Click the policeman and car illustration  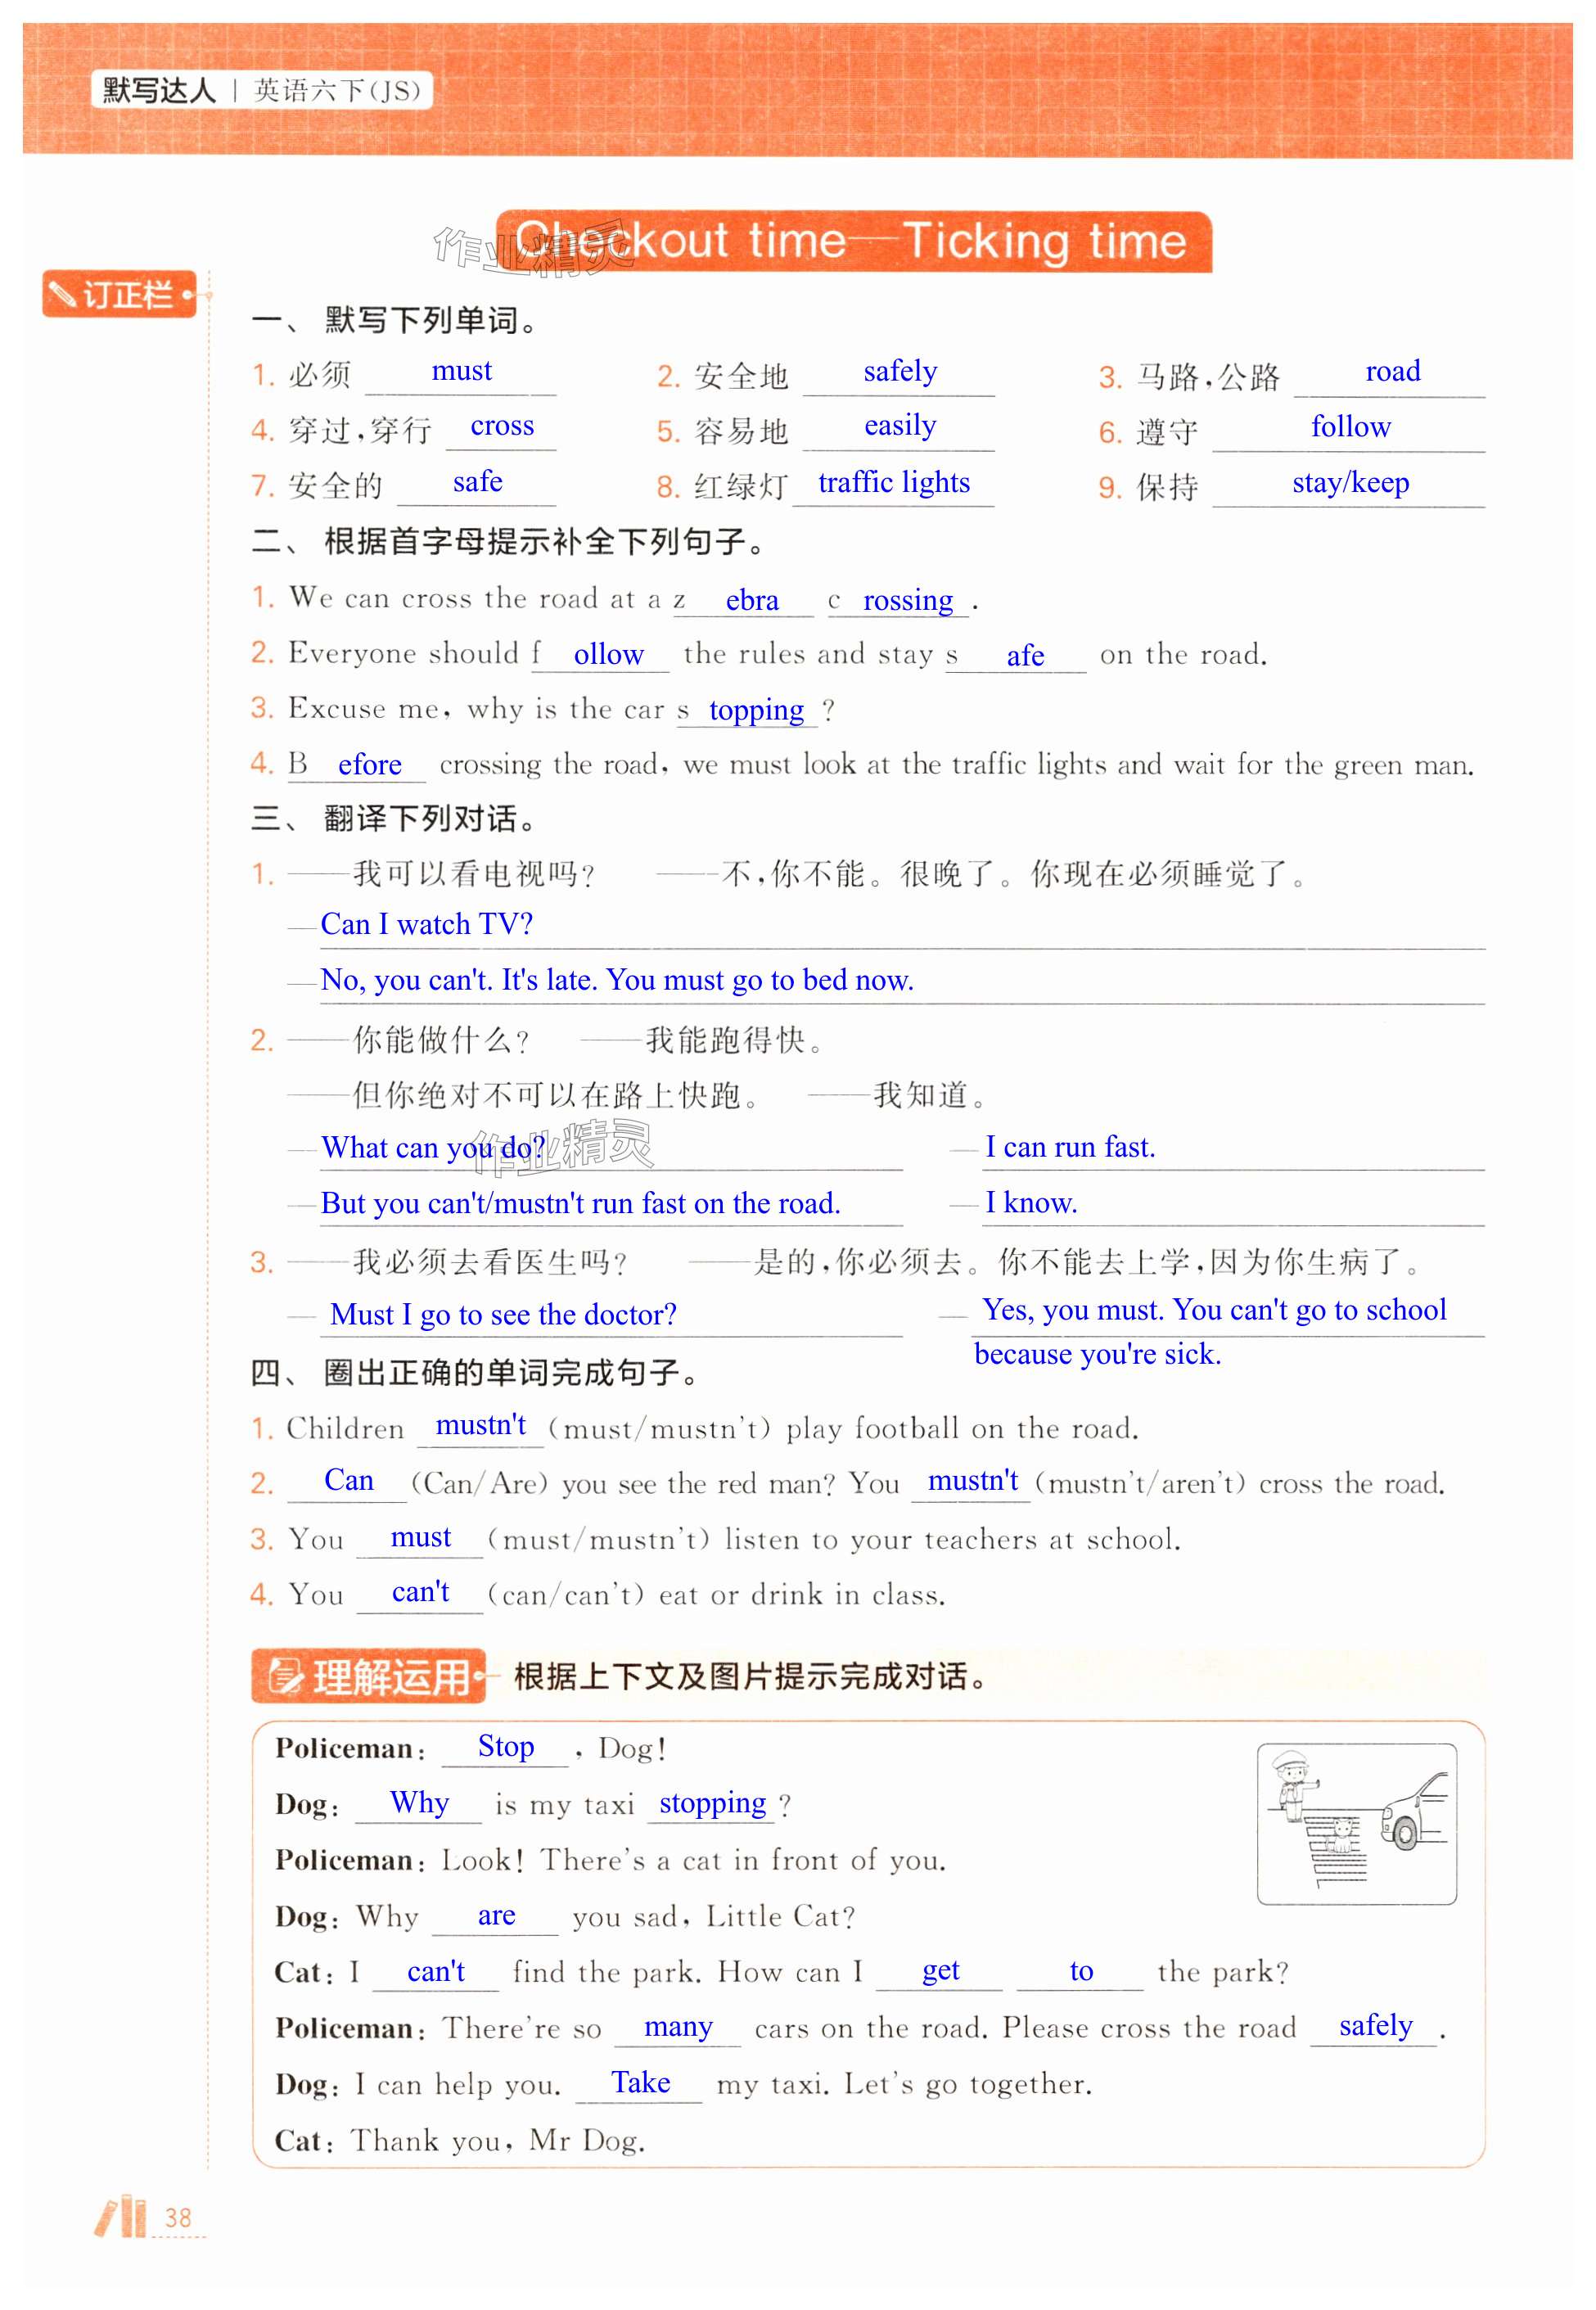[1356, 1824]
